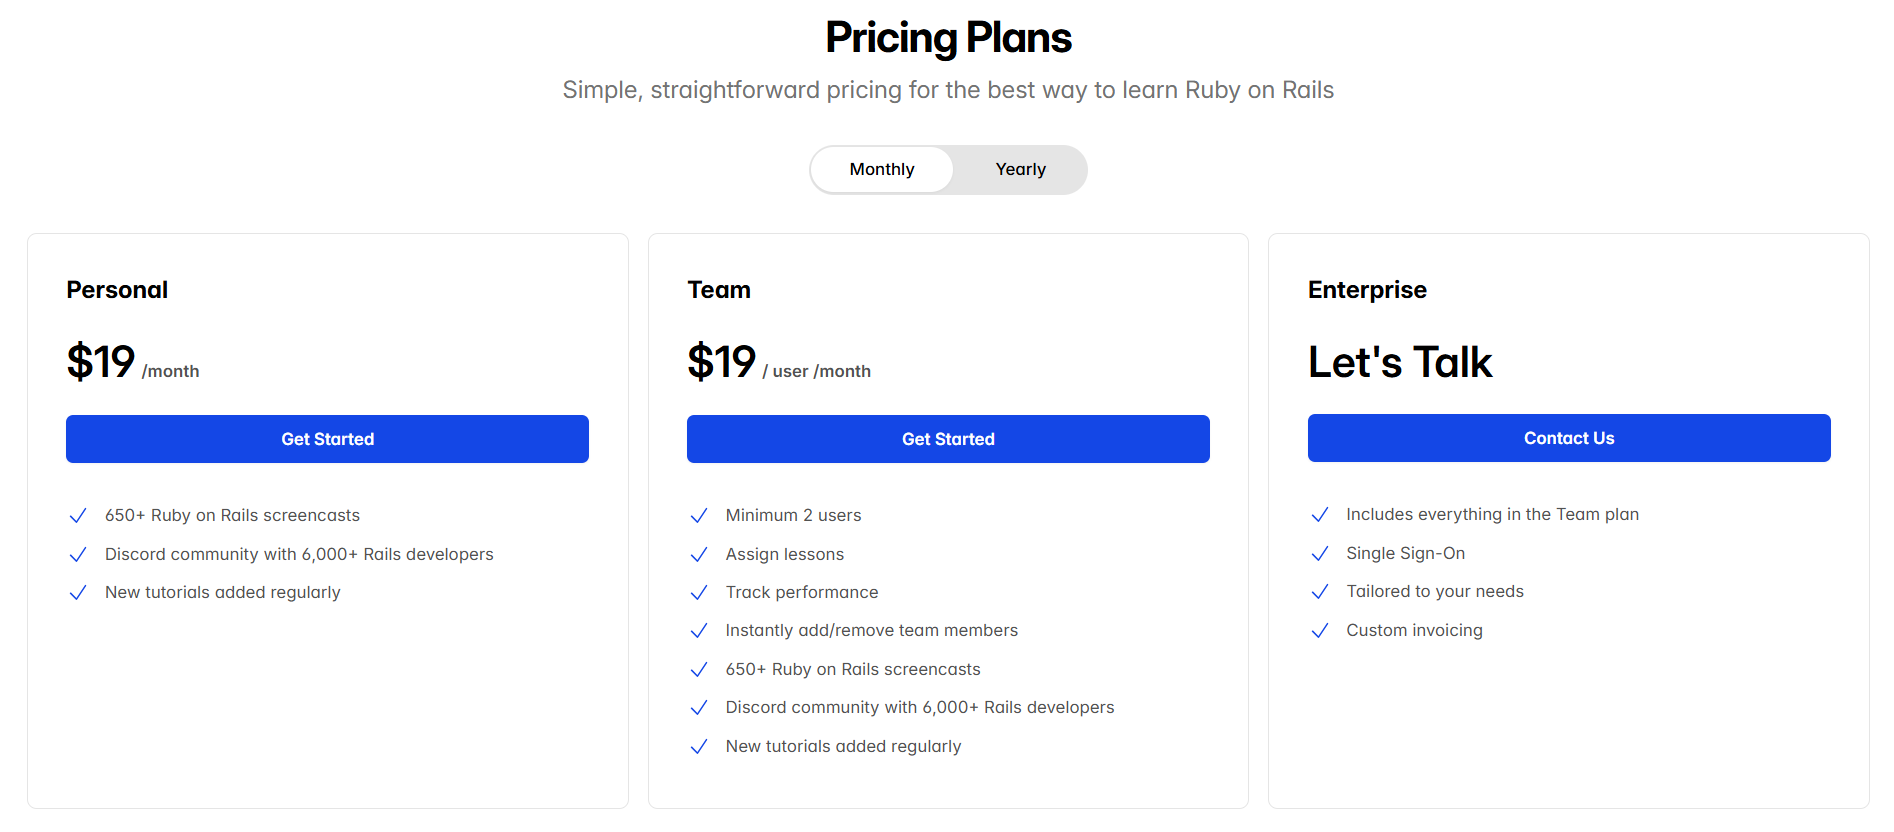Click the "Personal" plan title
This screenshot has width=1894, height=832.
117,290
